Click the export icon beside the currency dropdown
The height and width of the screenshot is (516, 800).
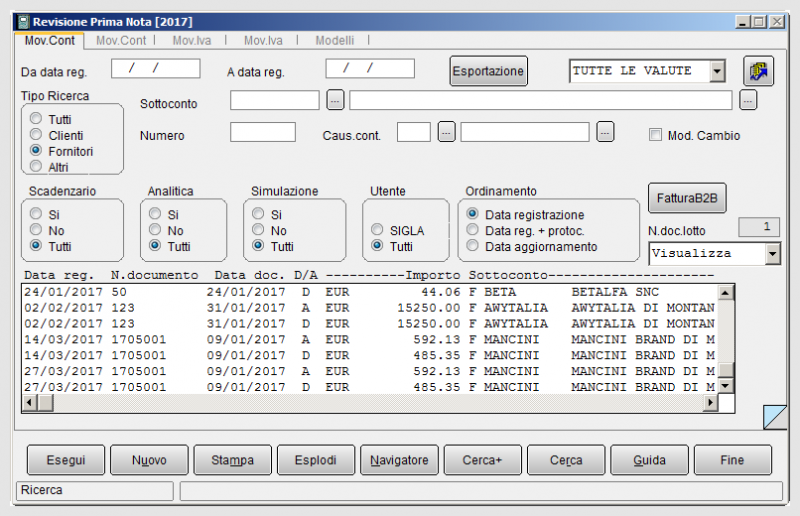pyautogui.click(x=758, y=71)
